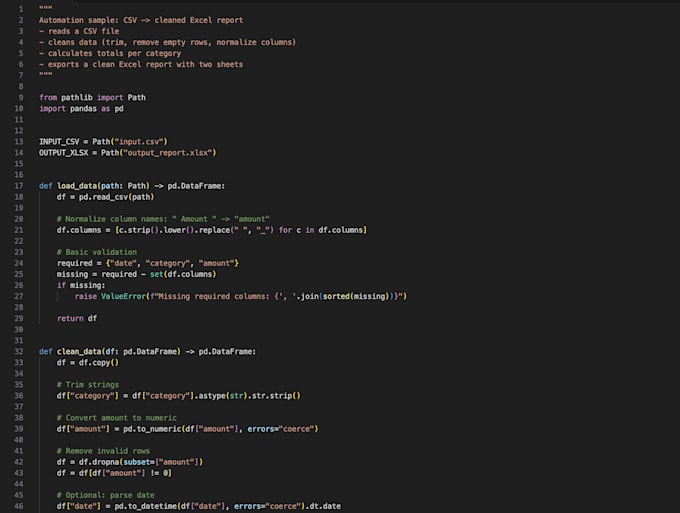Click the pd.to_numeric call
Image resolution: width=680 pixels, height=513 pixels.
221,429
